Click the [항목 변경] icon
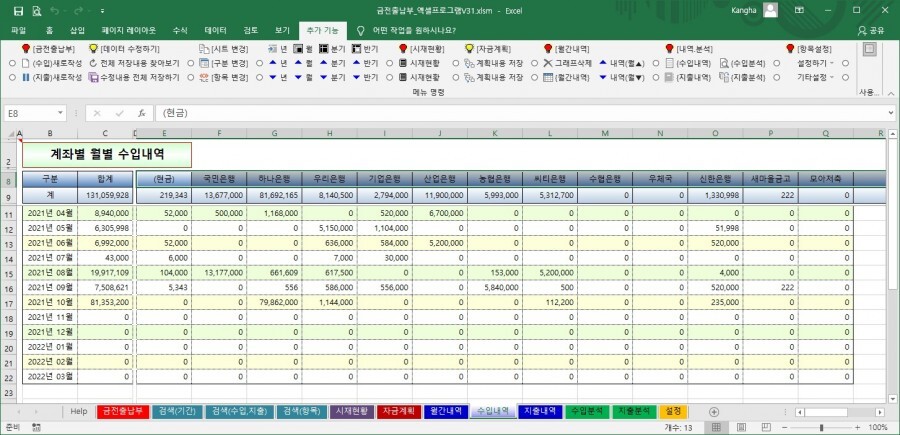This screenshot has width=900, height=435. click(x=204, y=77)
